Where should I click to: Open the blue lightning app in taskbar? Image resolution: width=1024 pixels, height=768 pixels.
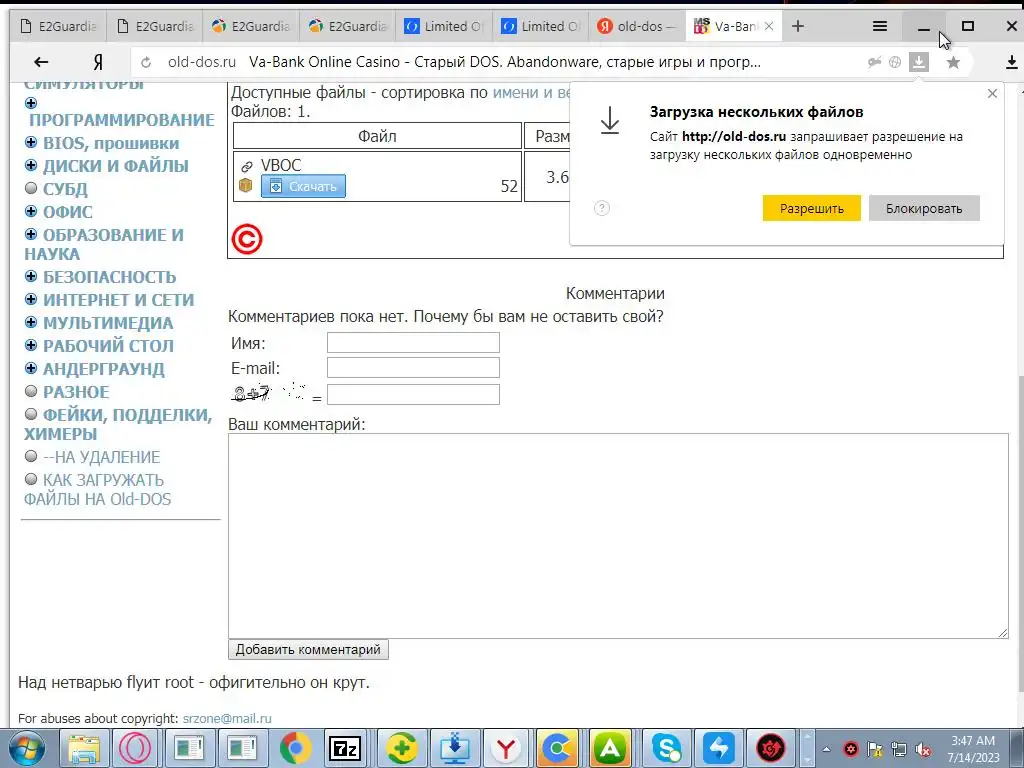718,748
